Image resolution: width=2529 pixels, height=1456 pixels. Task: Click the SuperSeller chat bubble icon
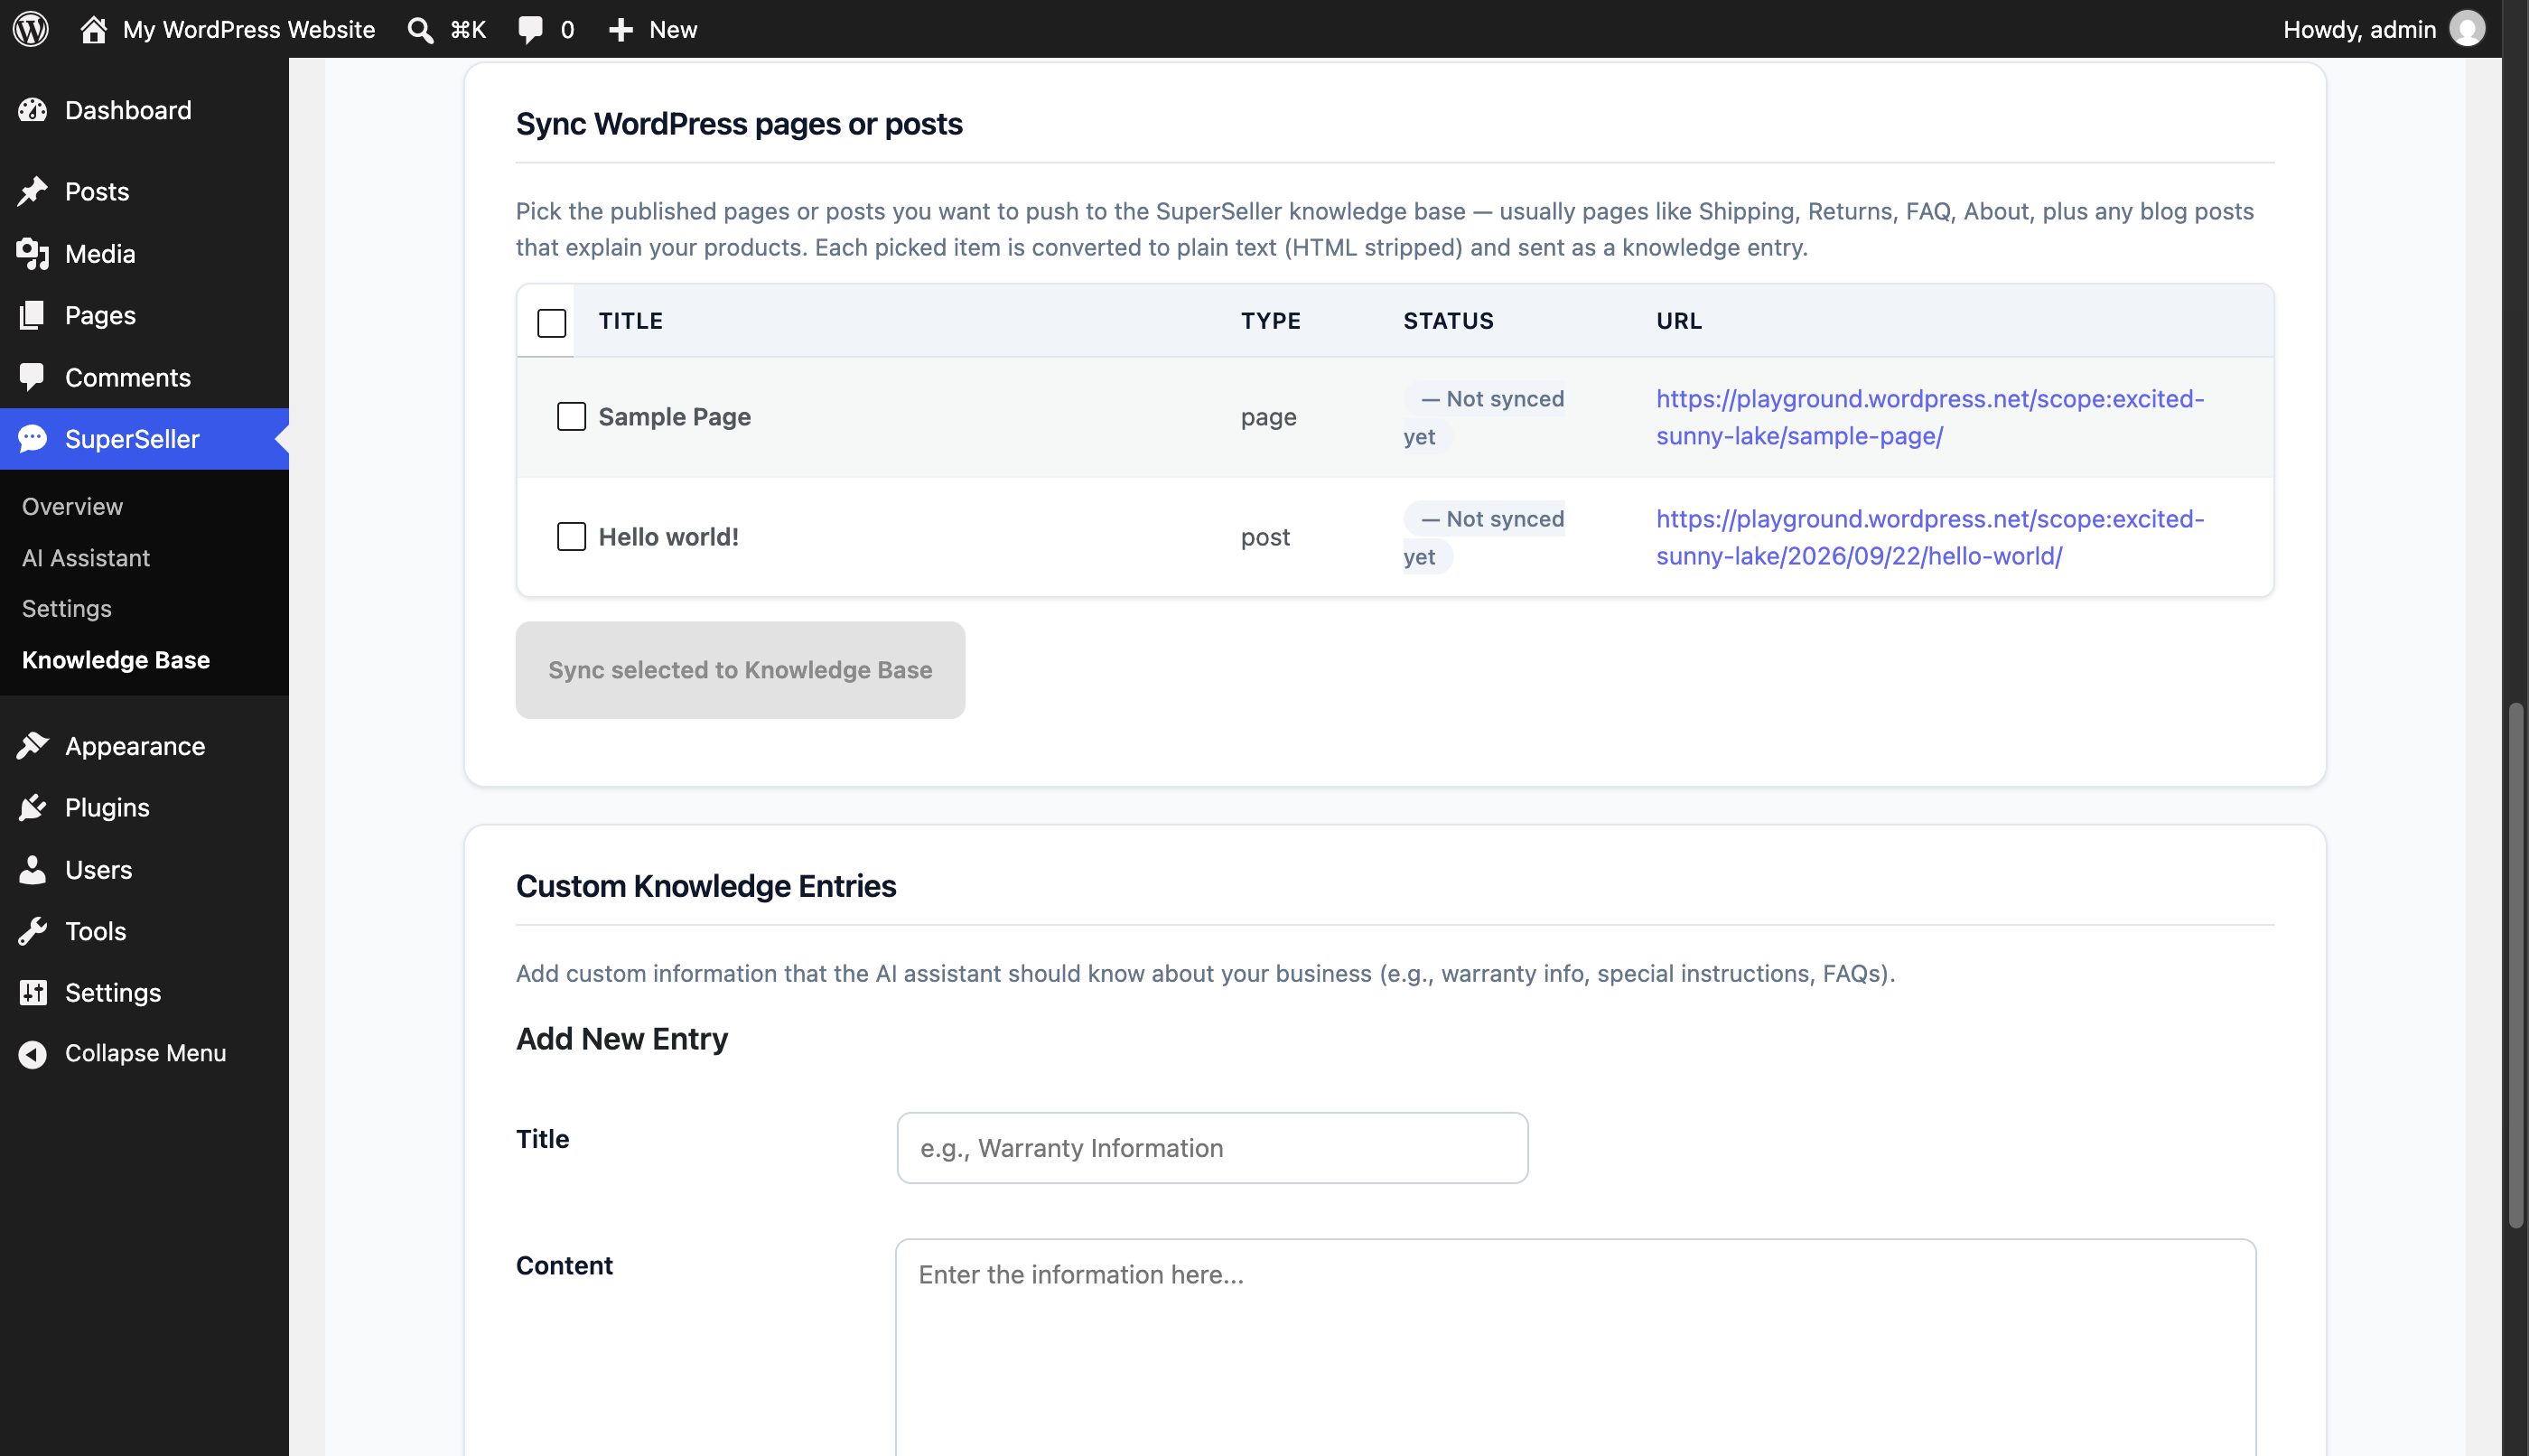pos(32,439)
